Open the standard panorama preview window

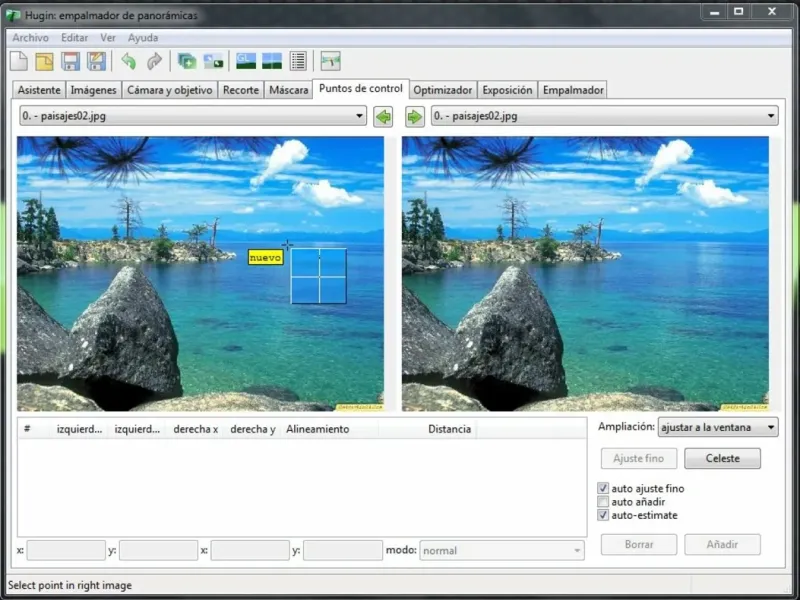click(272, 61)
